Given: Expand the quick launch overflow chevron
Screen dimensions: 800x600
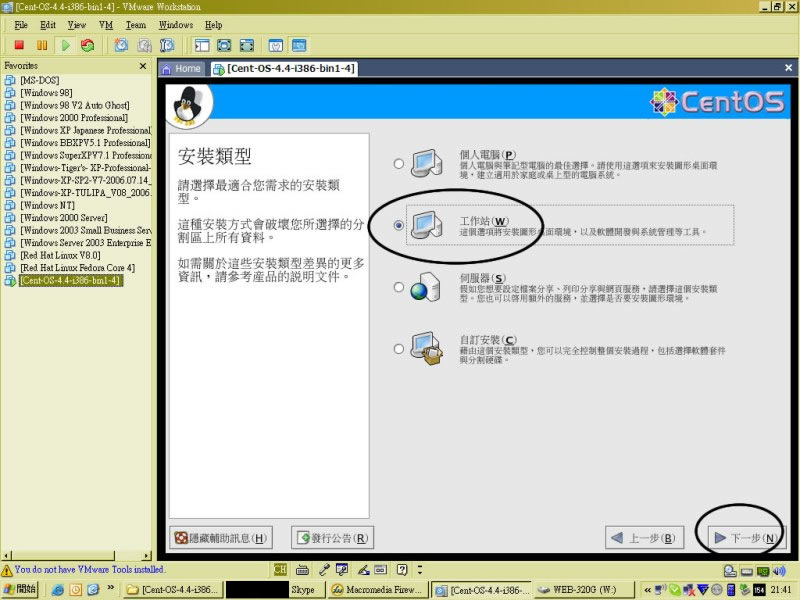Looking at the screenshot, I should coord(110,588).
